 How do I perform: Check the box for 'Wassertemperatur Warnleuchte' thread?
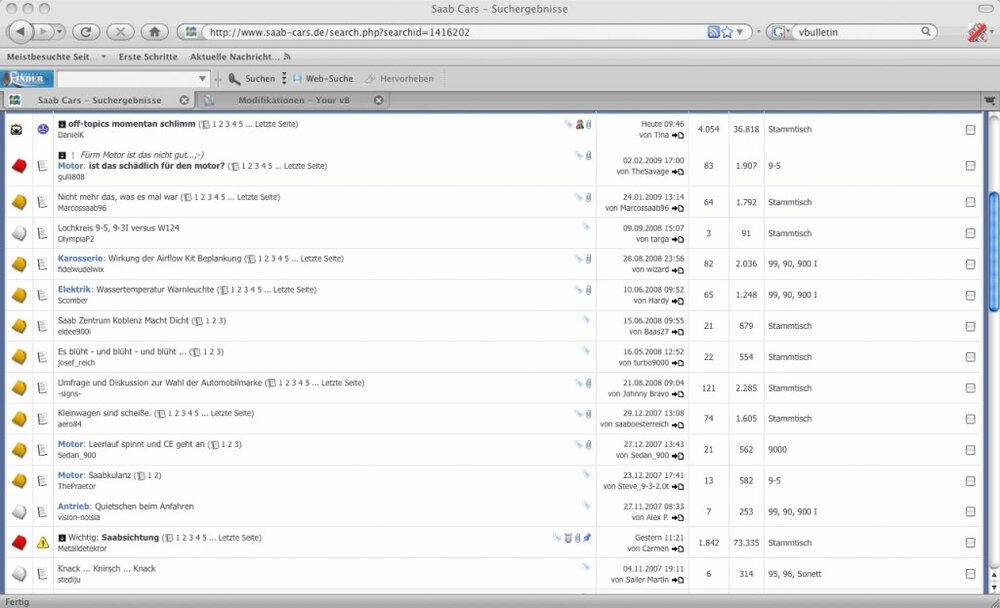970,295
